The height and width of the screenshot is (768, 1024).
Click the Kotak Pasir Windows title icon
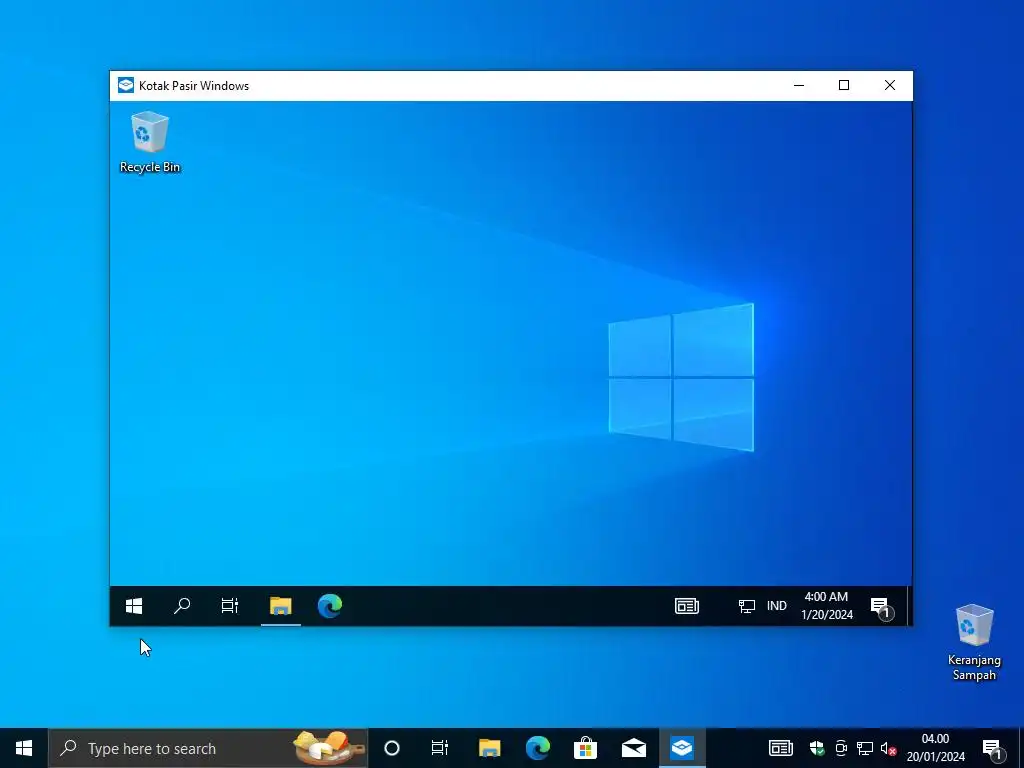[125, 86]
